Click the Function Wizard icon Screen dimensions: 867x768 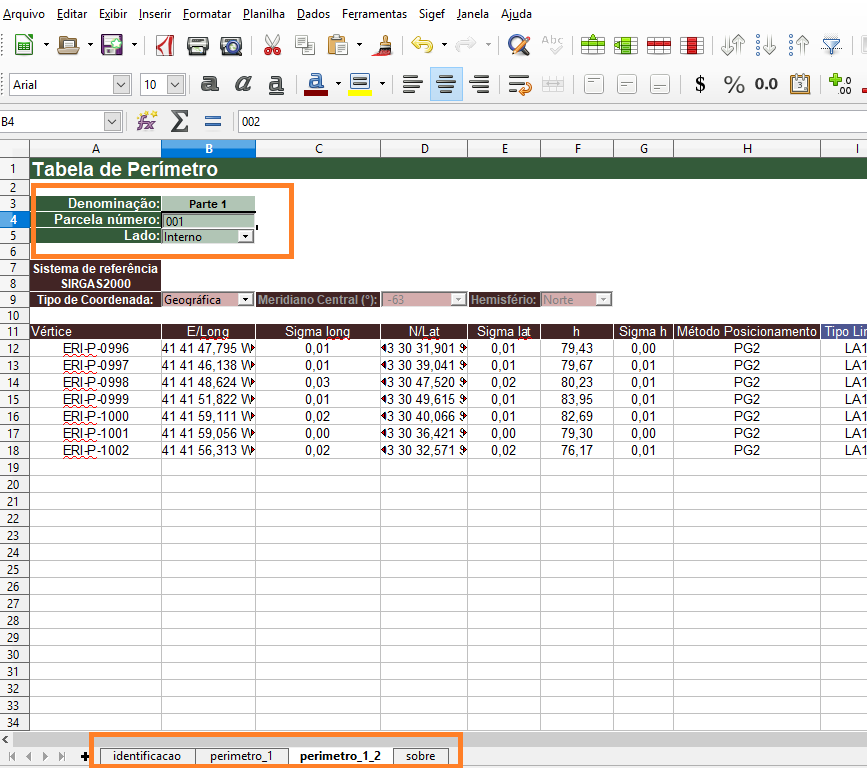pos(147,122)
